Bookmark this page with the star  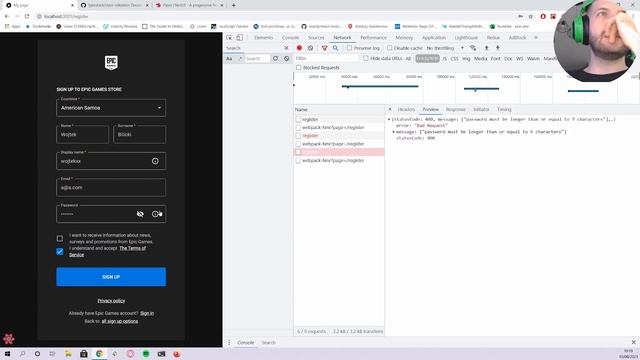(x=531, y=16)
